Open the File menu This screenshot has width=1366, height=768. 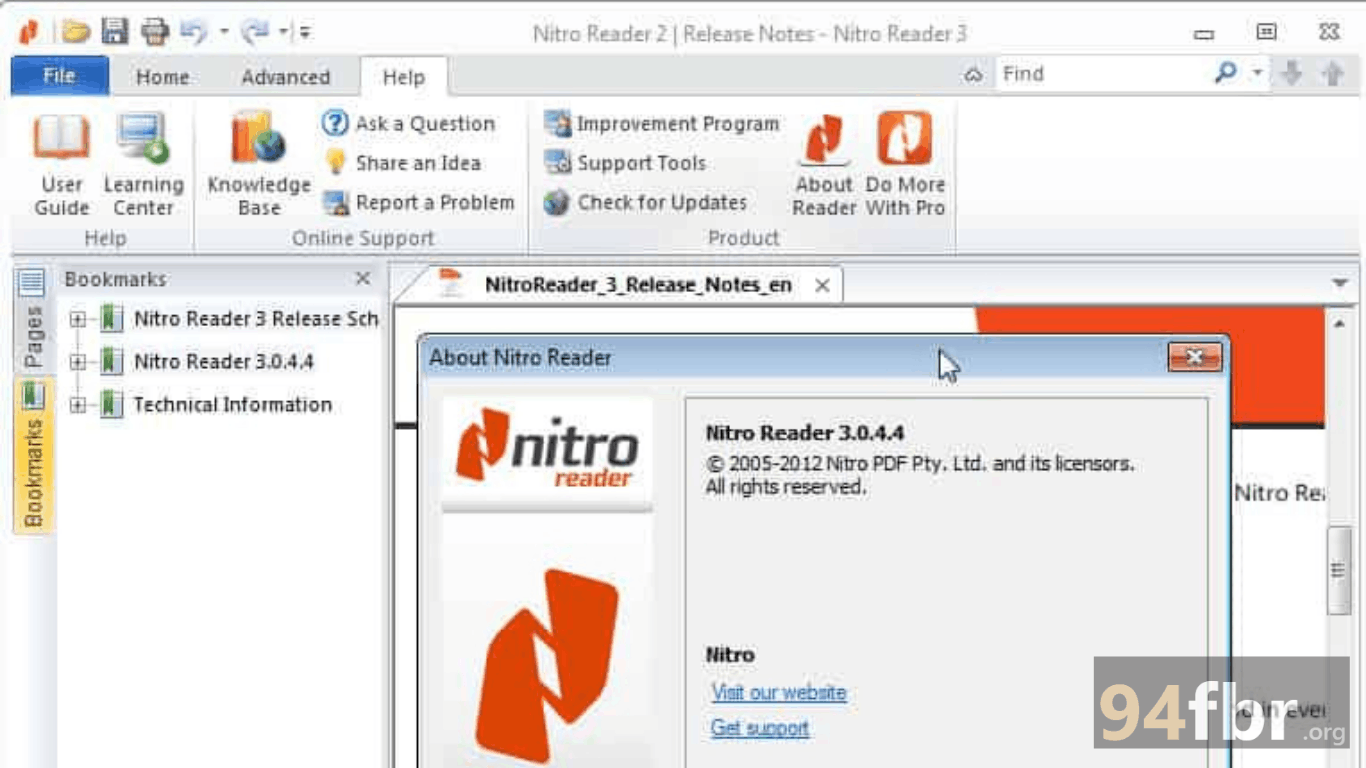coord(59,76)
